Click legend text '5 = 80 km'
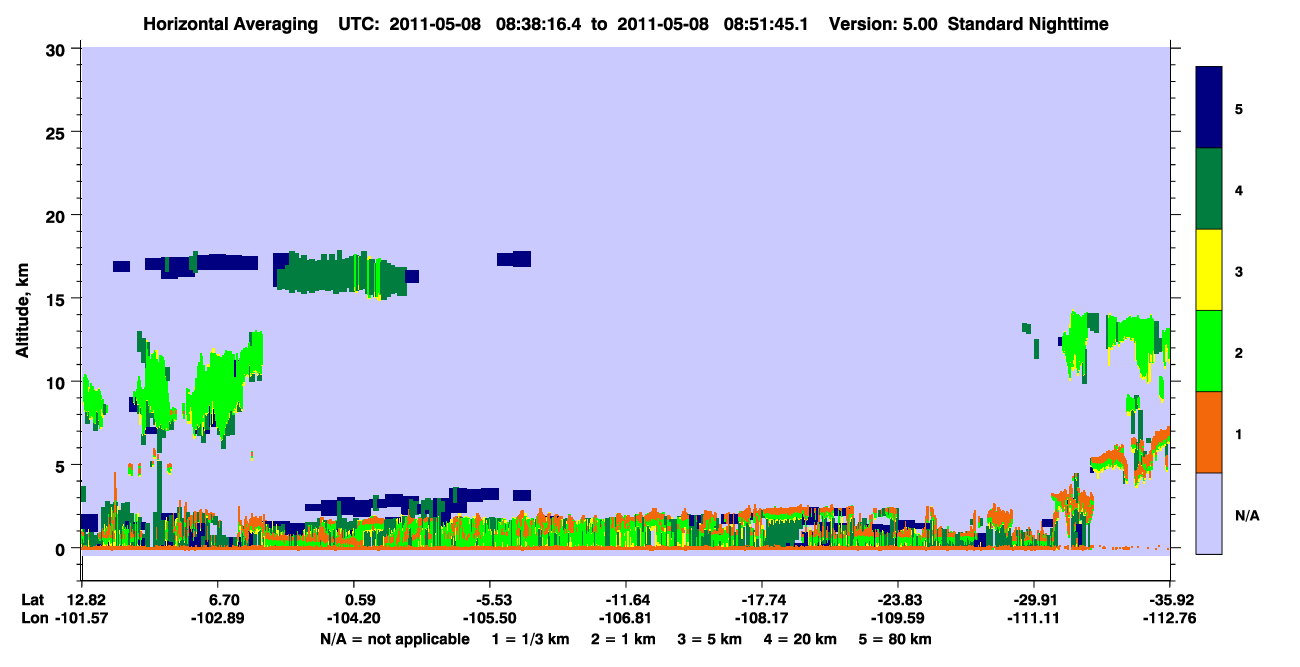This screenshot has width=1300, height=667. pos(896,639)
